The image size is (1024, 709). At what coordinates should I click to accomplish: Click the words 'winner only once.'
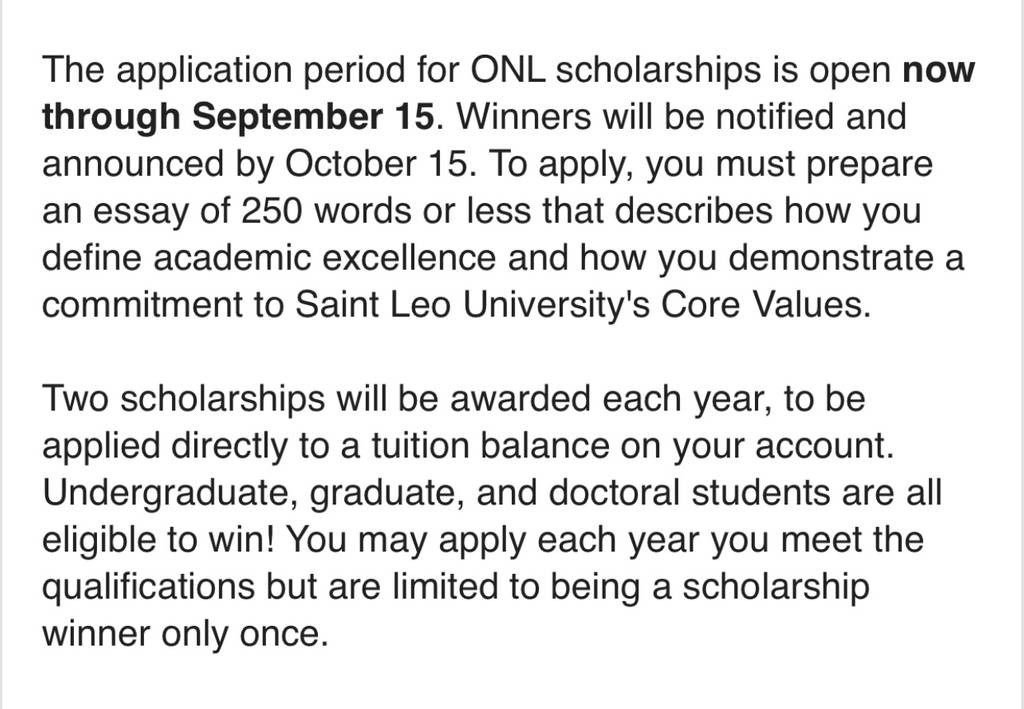pos(185,633)
